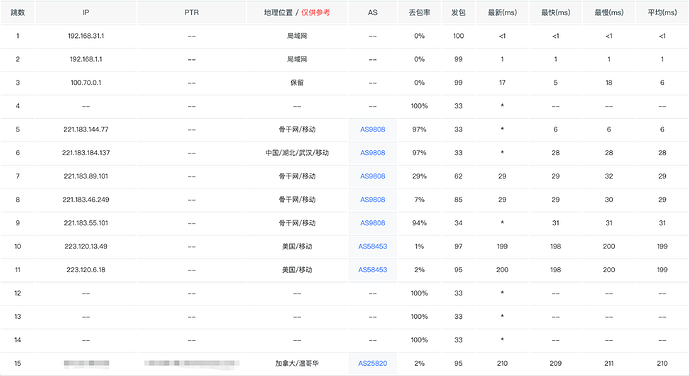Viewport: 689px width, 376px height.
Task: Select IP address 192.168.31.1 cell
Action: click(86, 36)
